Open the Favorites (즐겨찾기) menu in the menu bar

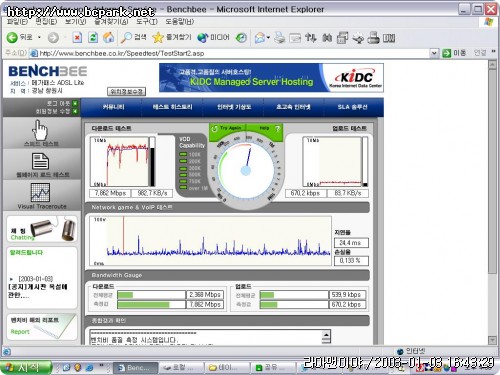[x=111, y=22]
